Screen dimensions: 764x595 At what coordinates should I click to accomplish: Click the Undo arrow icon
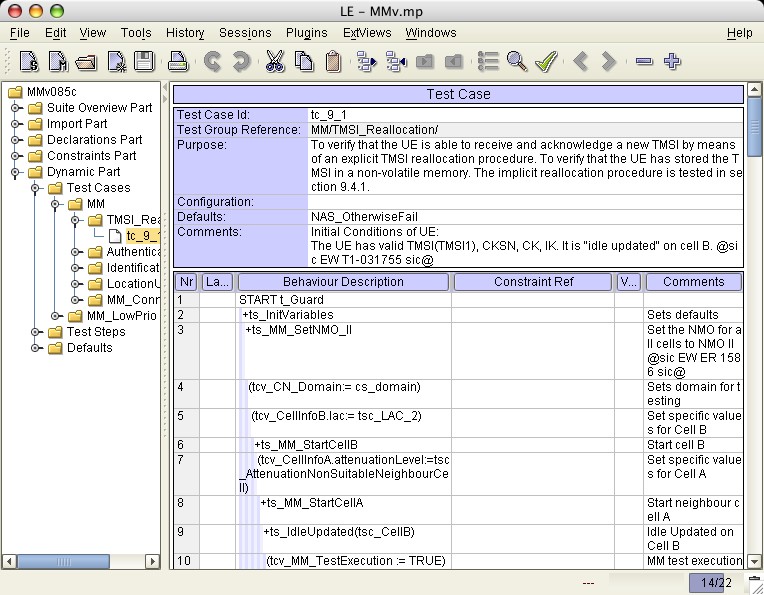212,62
